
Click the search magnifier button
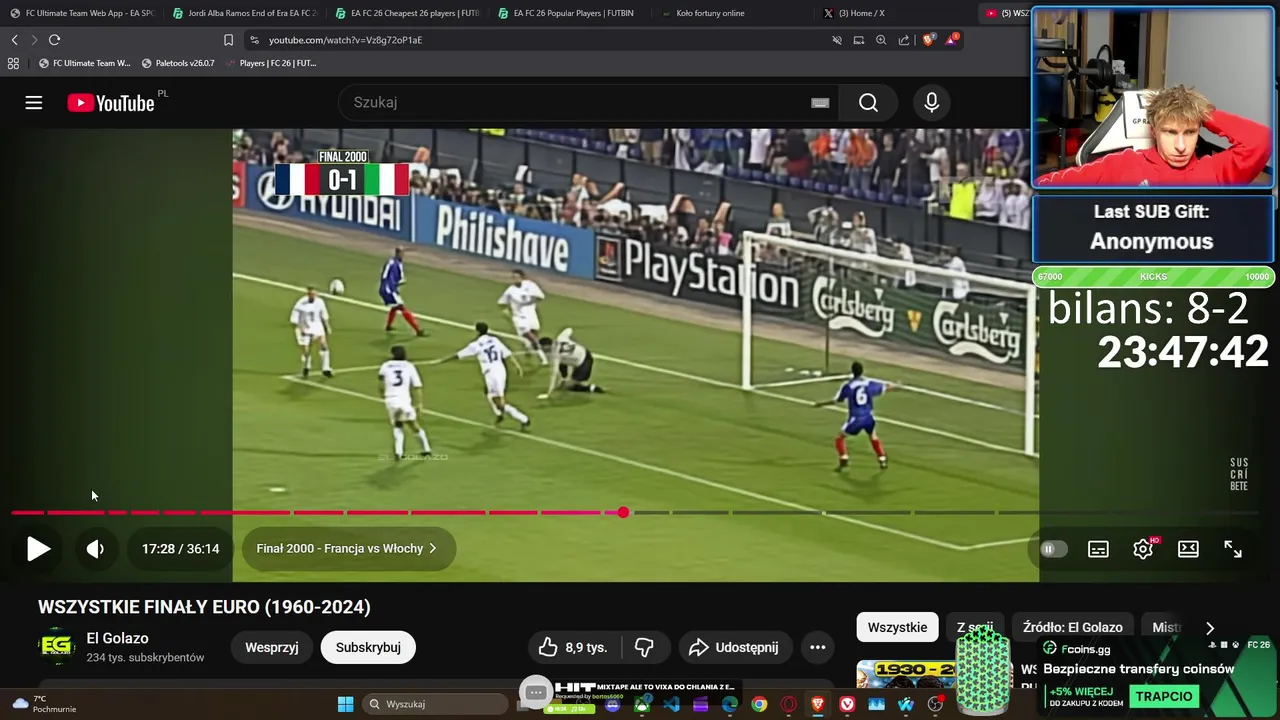click(x=868, y=103)
